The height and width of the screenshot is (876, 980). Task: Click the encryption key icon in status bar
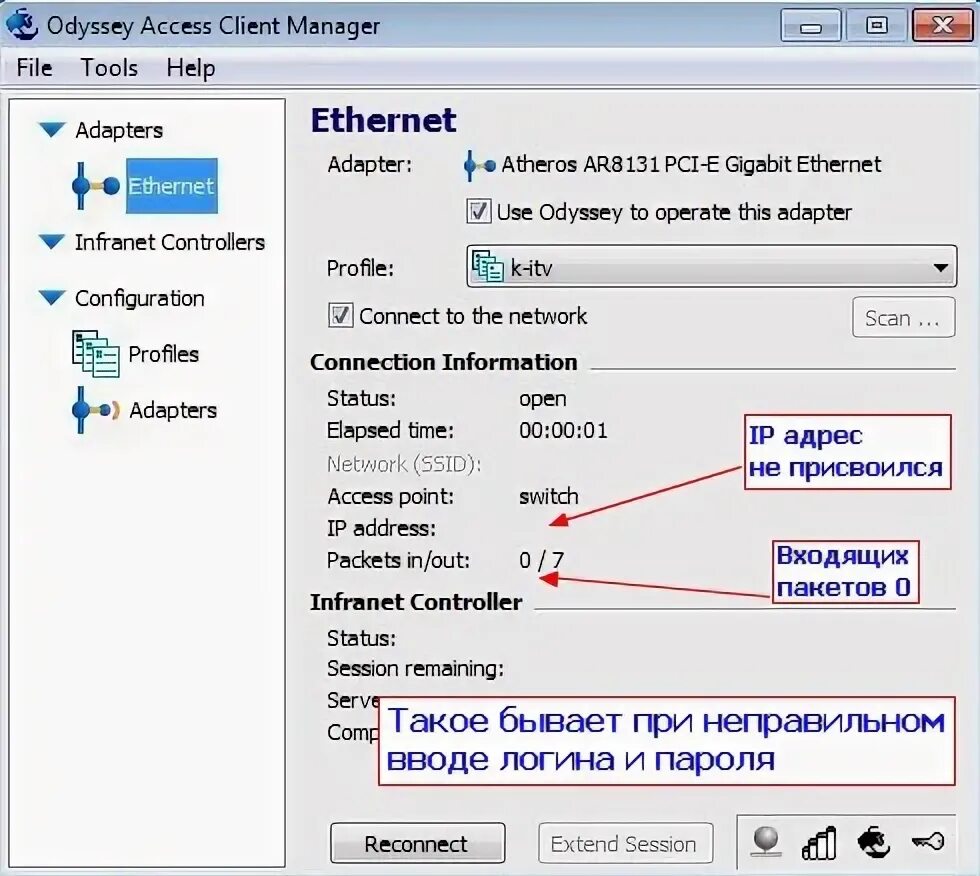[x=925, y=843]
